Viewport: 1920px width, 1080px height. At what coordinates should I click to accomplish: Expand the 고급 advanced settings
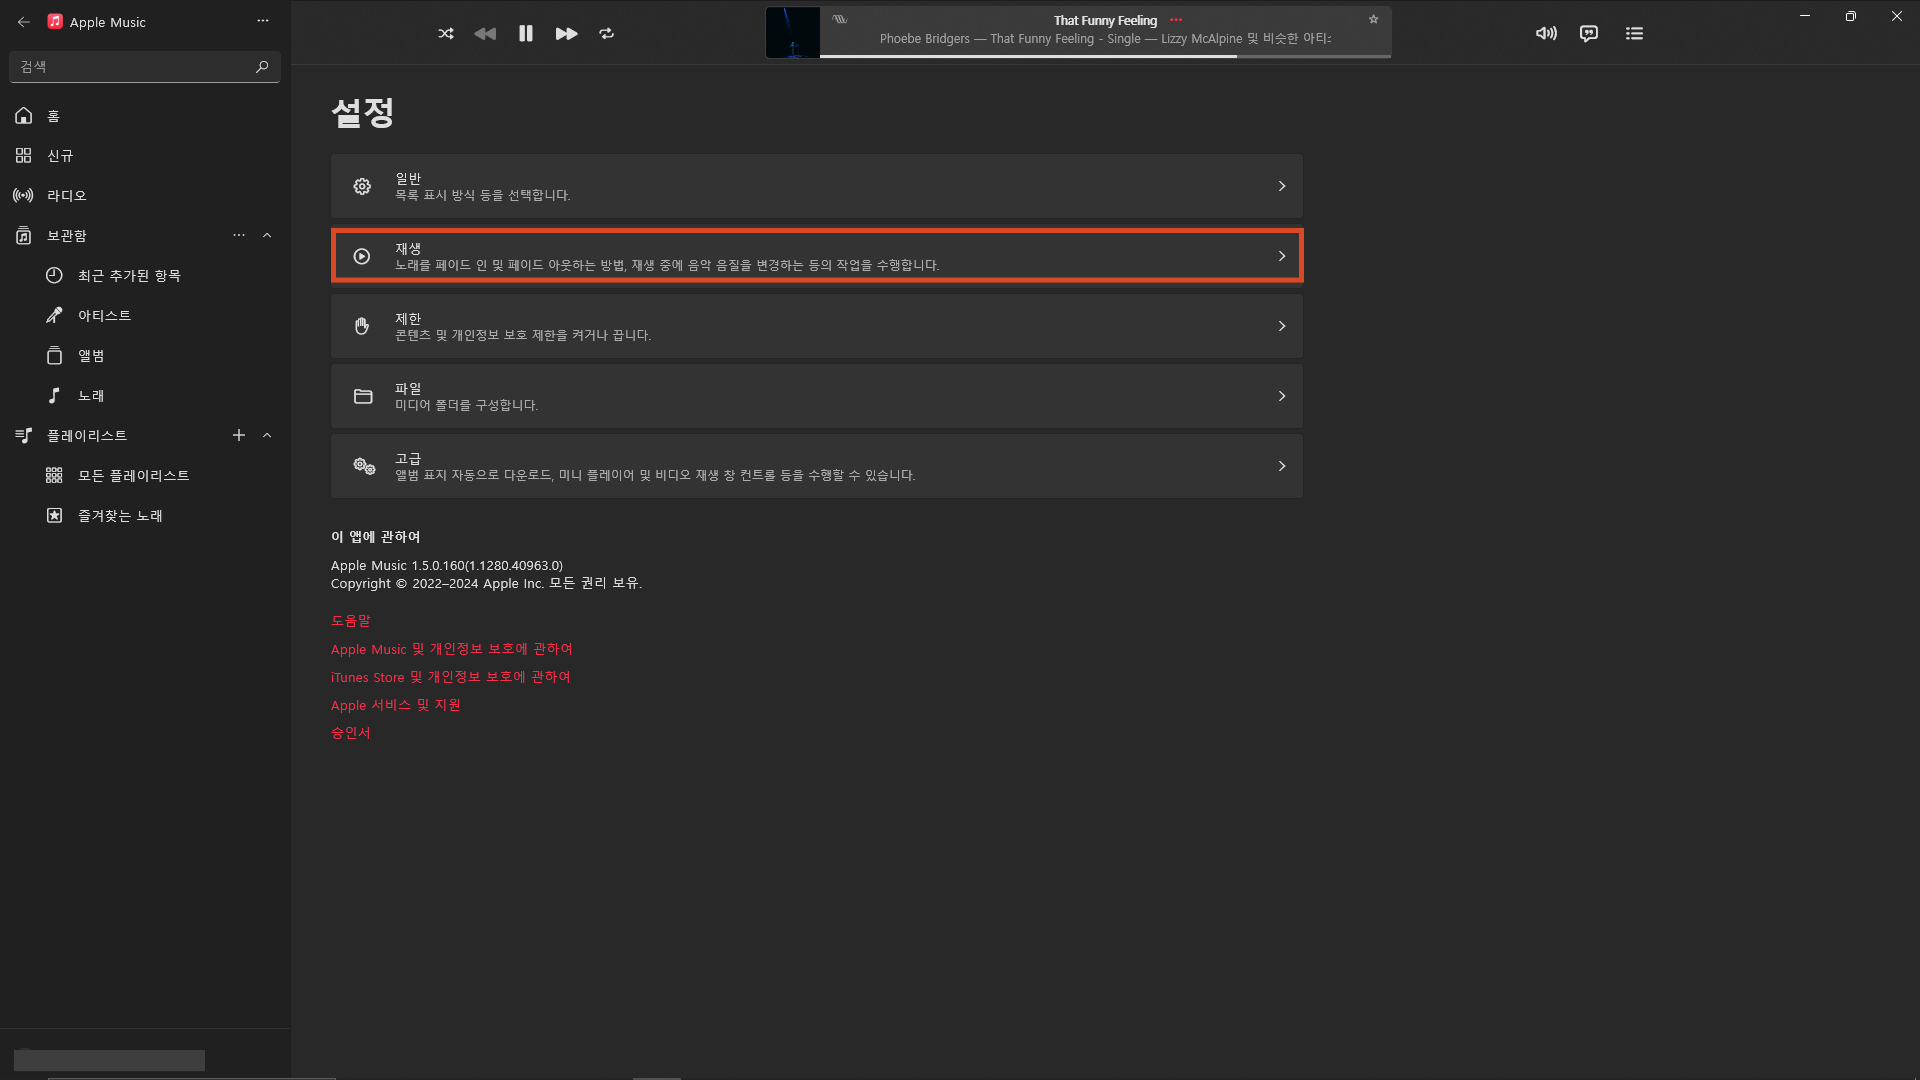pos(816,466)
